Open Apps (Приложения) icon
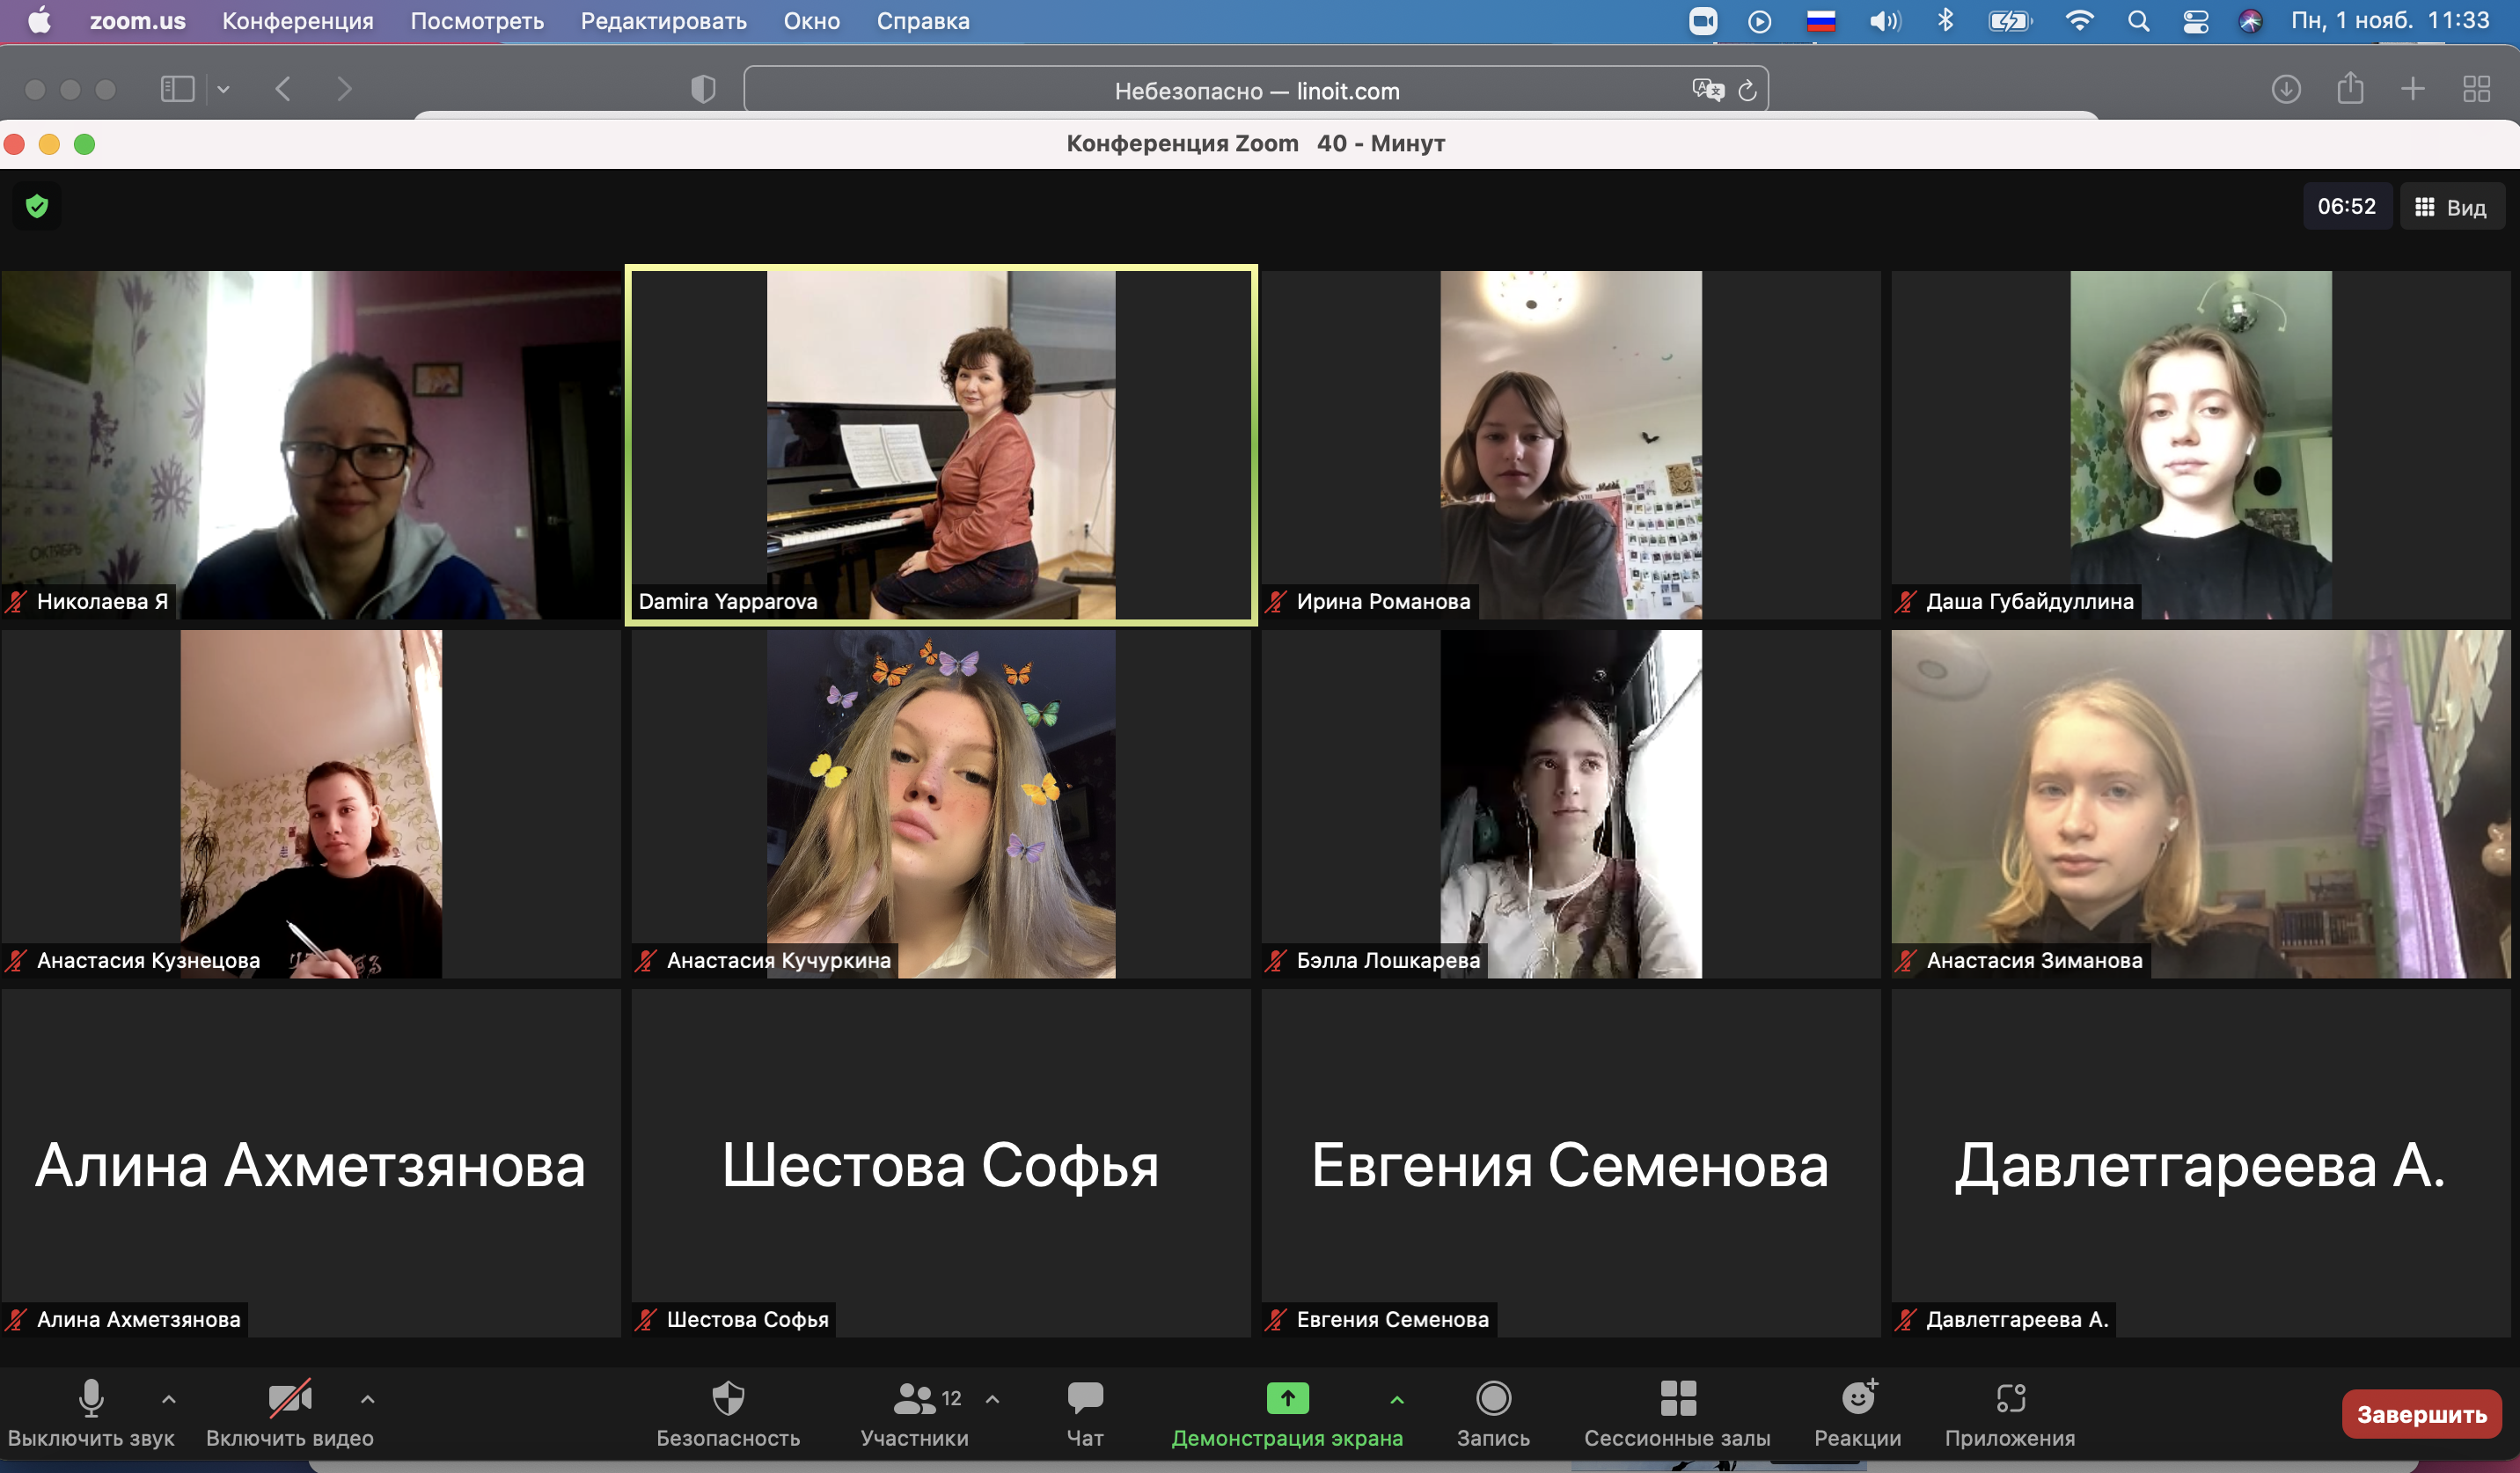 [2009, 1399]
